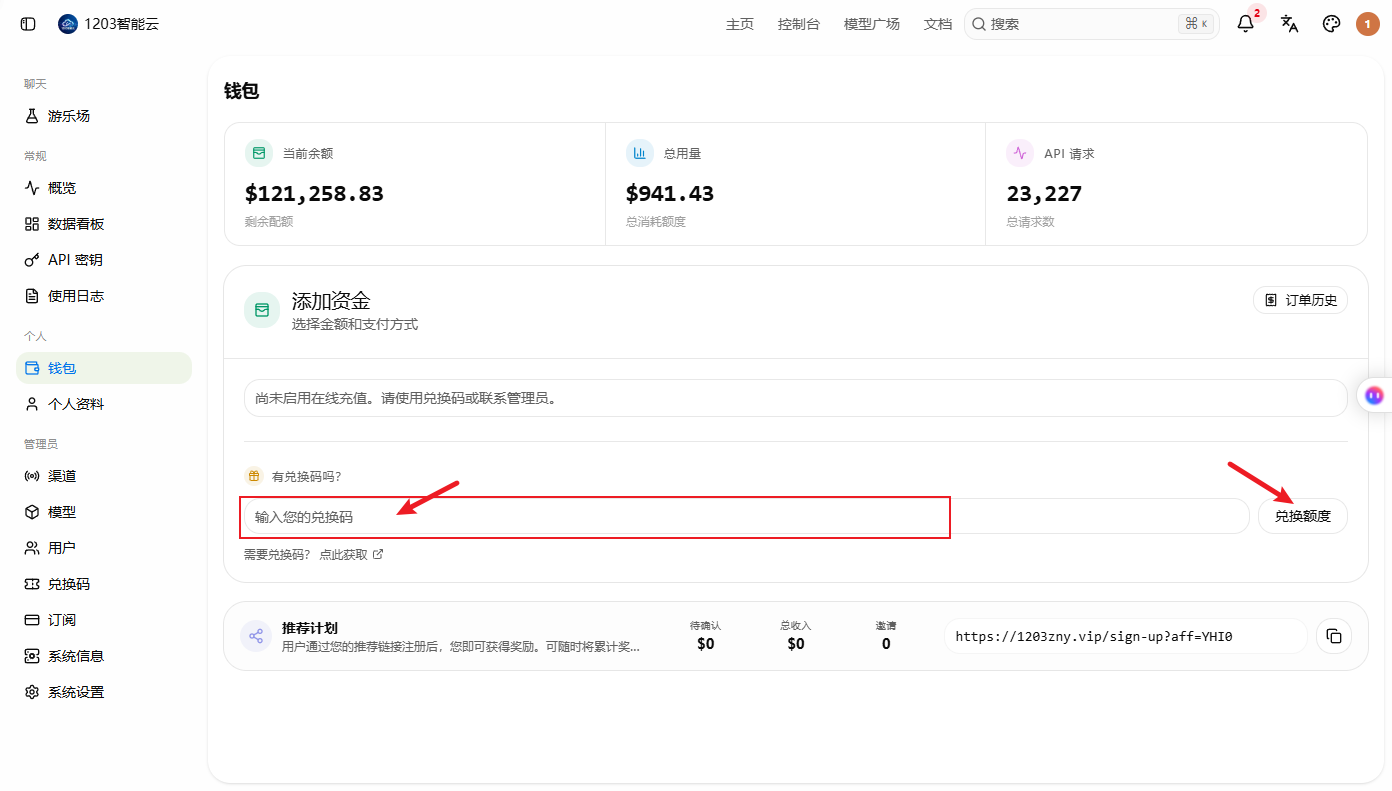Open 系统设置 in the sidebar
Viewport: 1392px width, 791px height.
104,692
